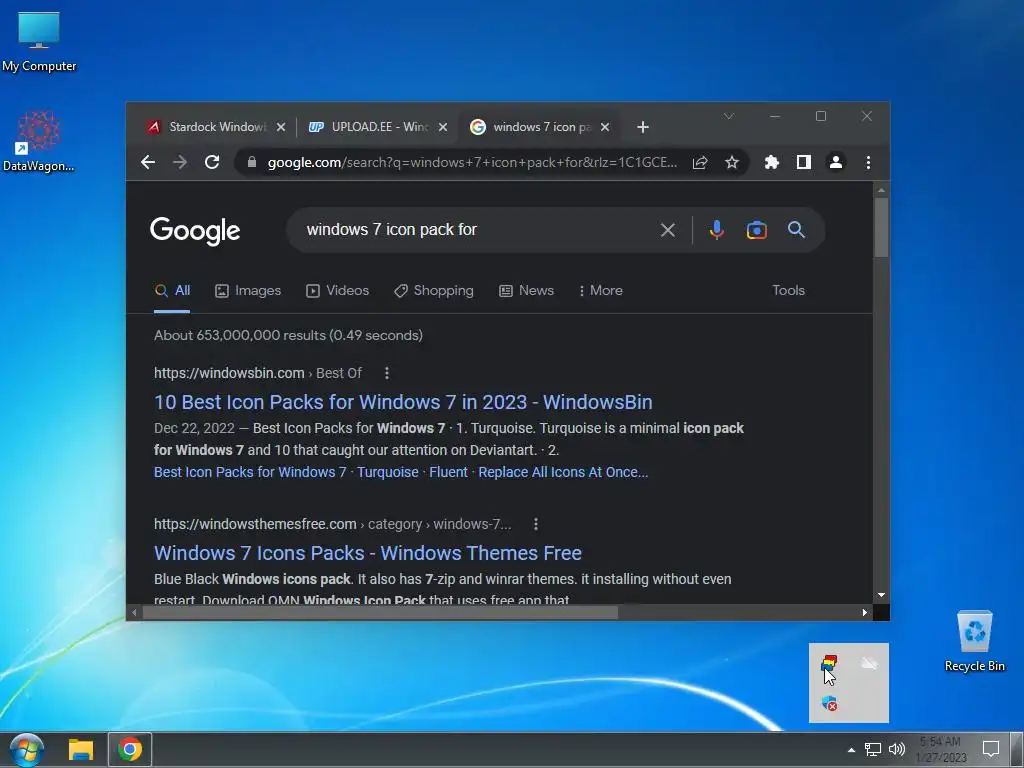This screenshot has height=768, width=1024.
Task: Switch to Videos results
Action: 338,291
